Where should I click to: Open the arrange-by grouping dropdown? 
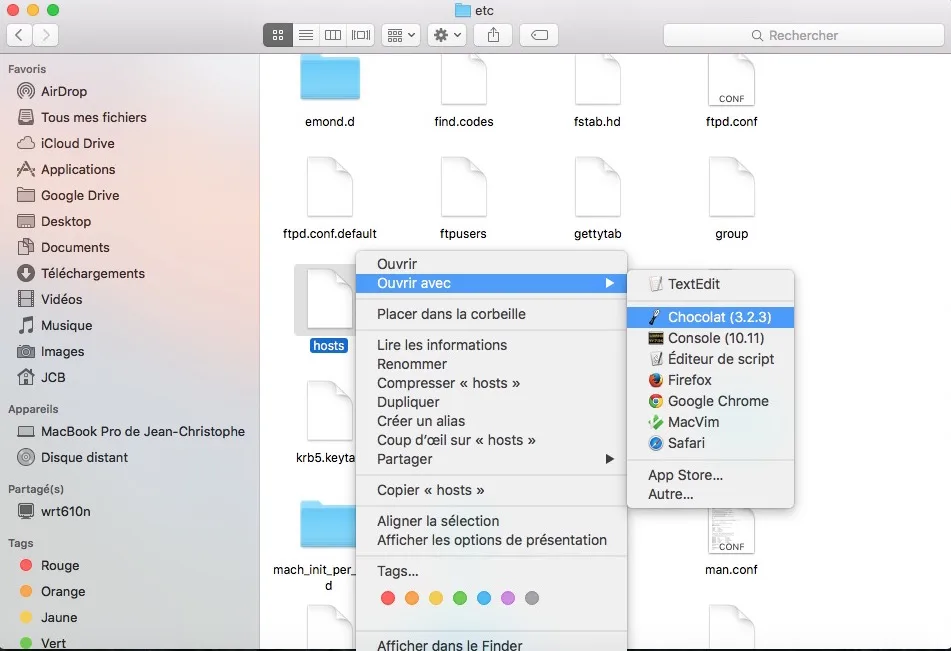pyautogui.click(x=401, y=35)
